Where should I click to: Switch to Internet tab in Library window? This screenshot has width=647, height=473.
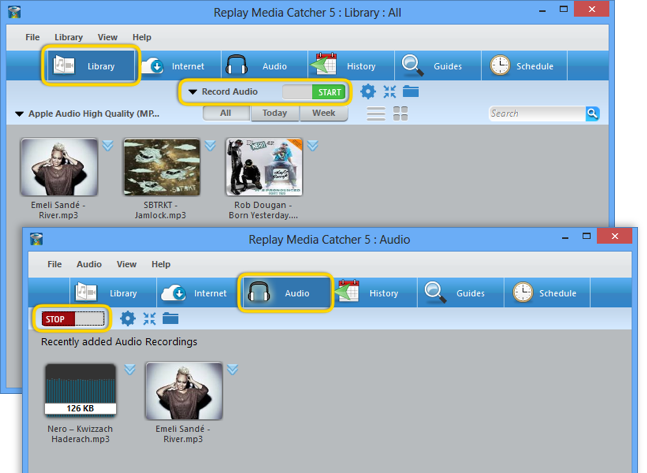[x=179, y=66]
